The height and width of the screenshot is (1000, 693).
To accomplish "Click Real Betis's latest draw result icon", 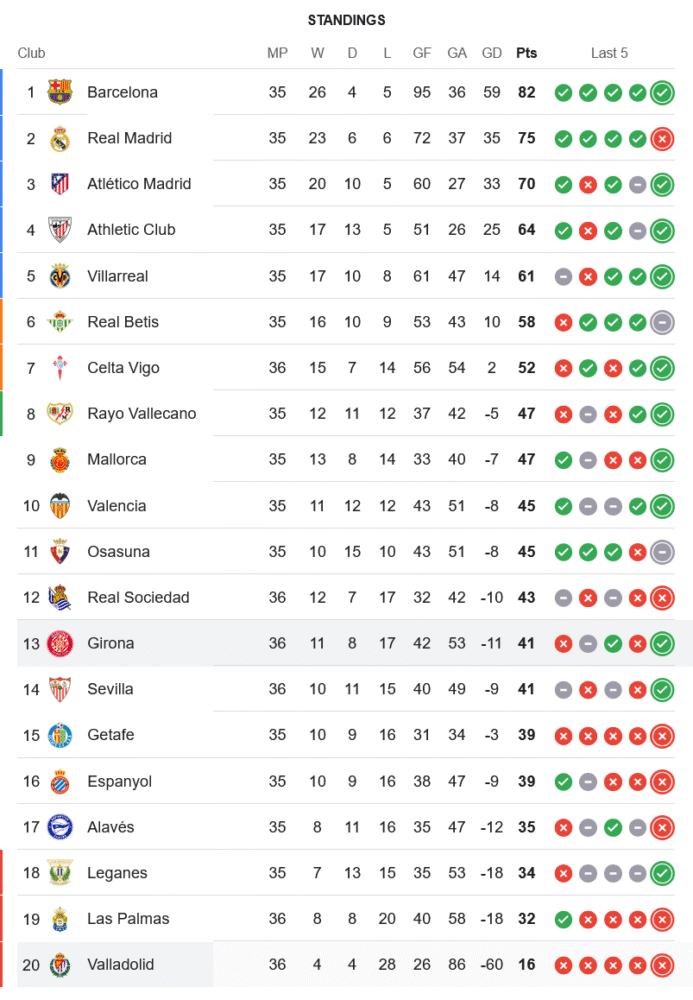I will [x=661, y=322].
